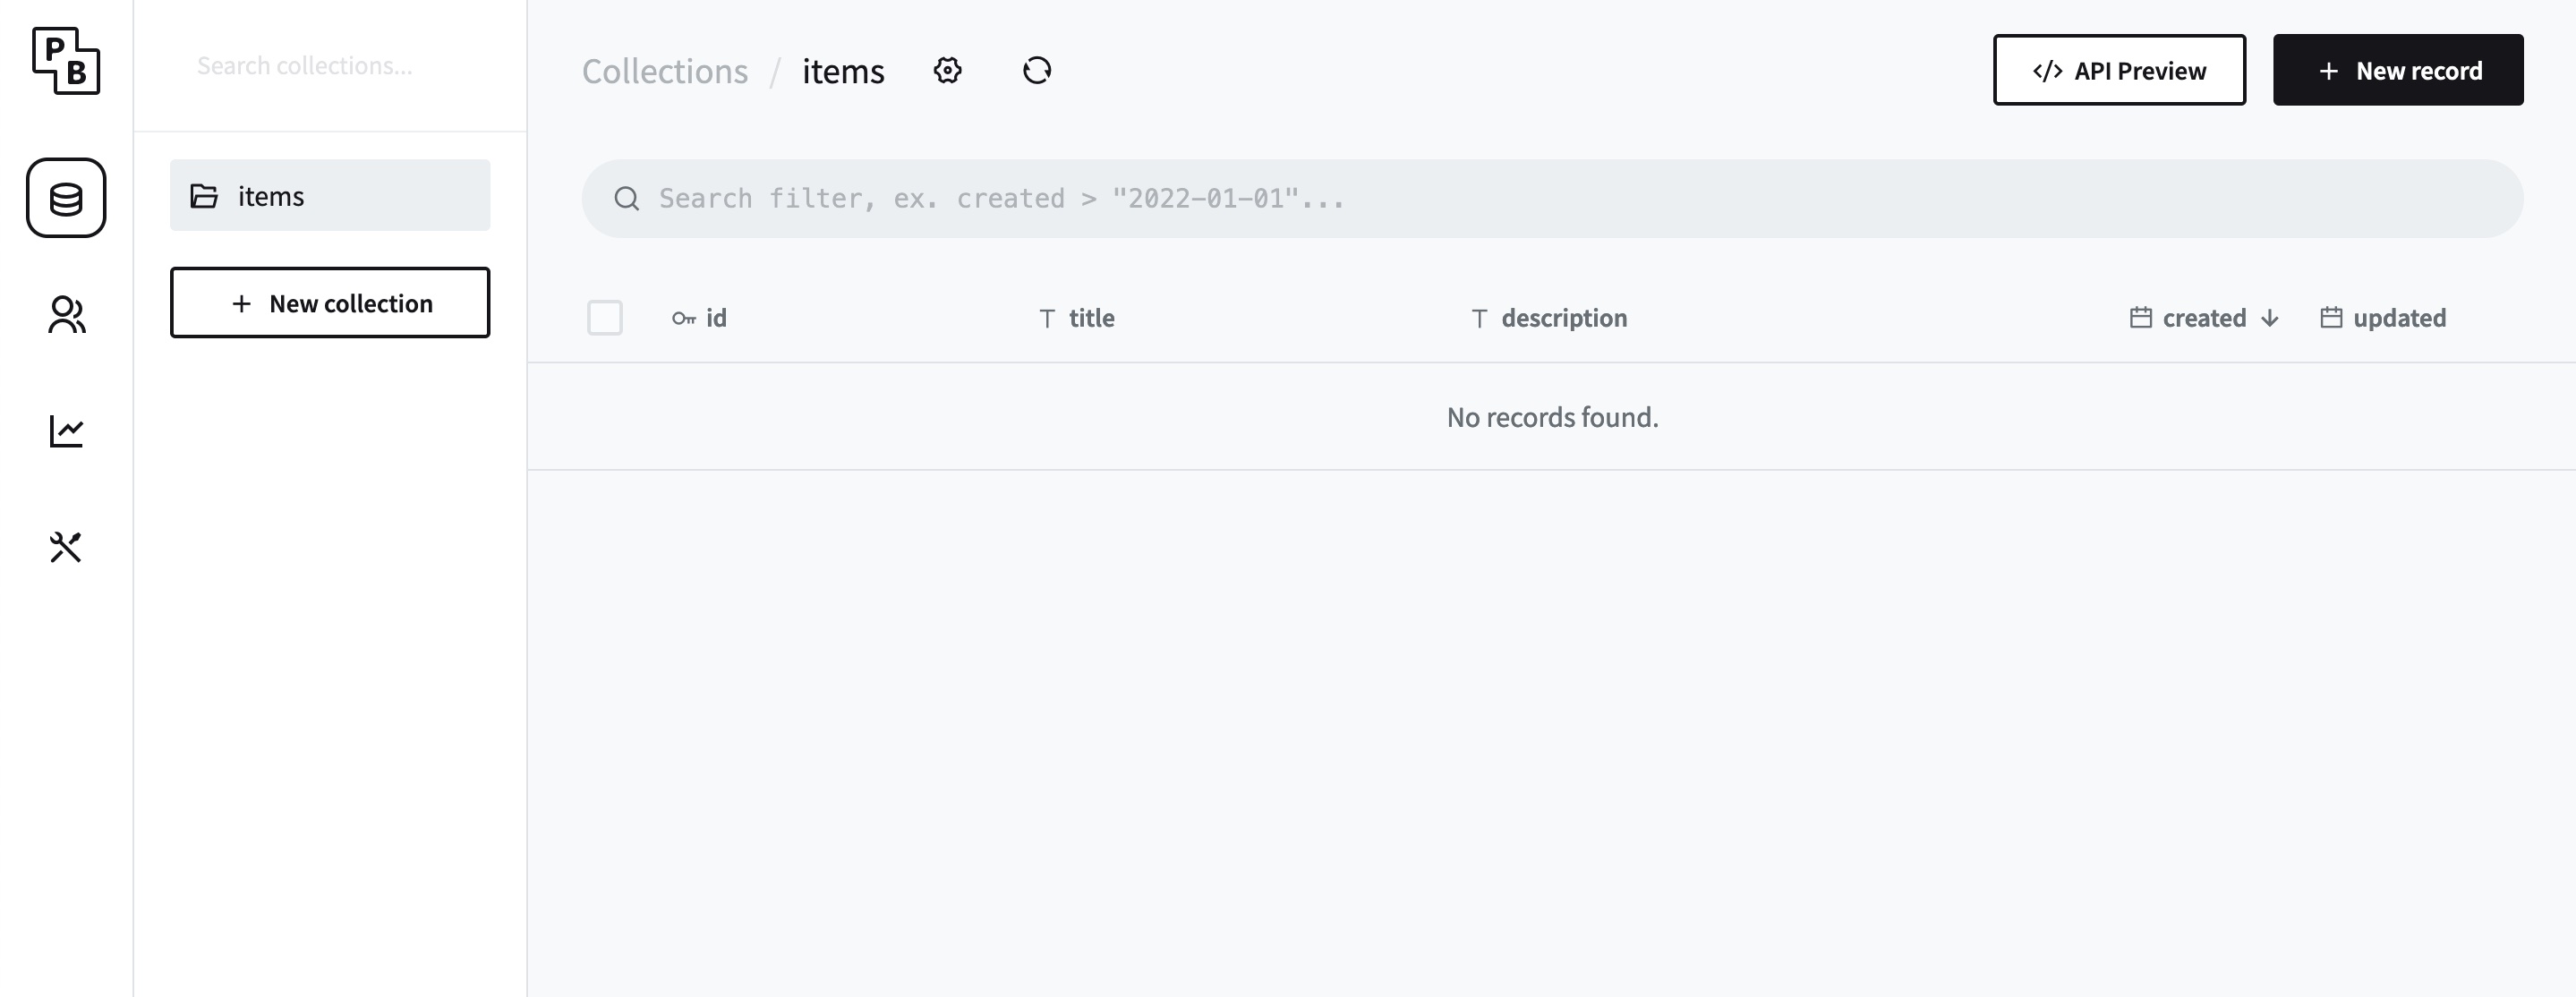Open the Logs chart sidebar icon
This screenshot has height=997, width=2576.
pos(66,431)
